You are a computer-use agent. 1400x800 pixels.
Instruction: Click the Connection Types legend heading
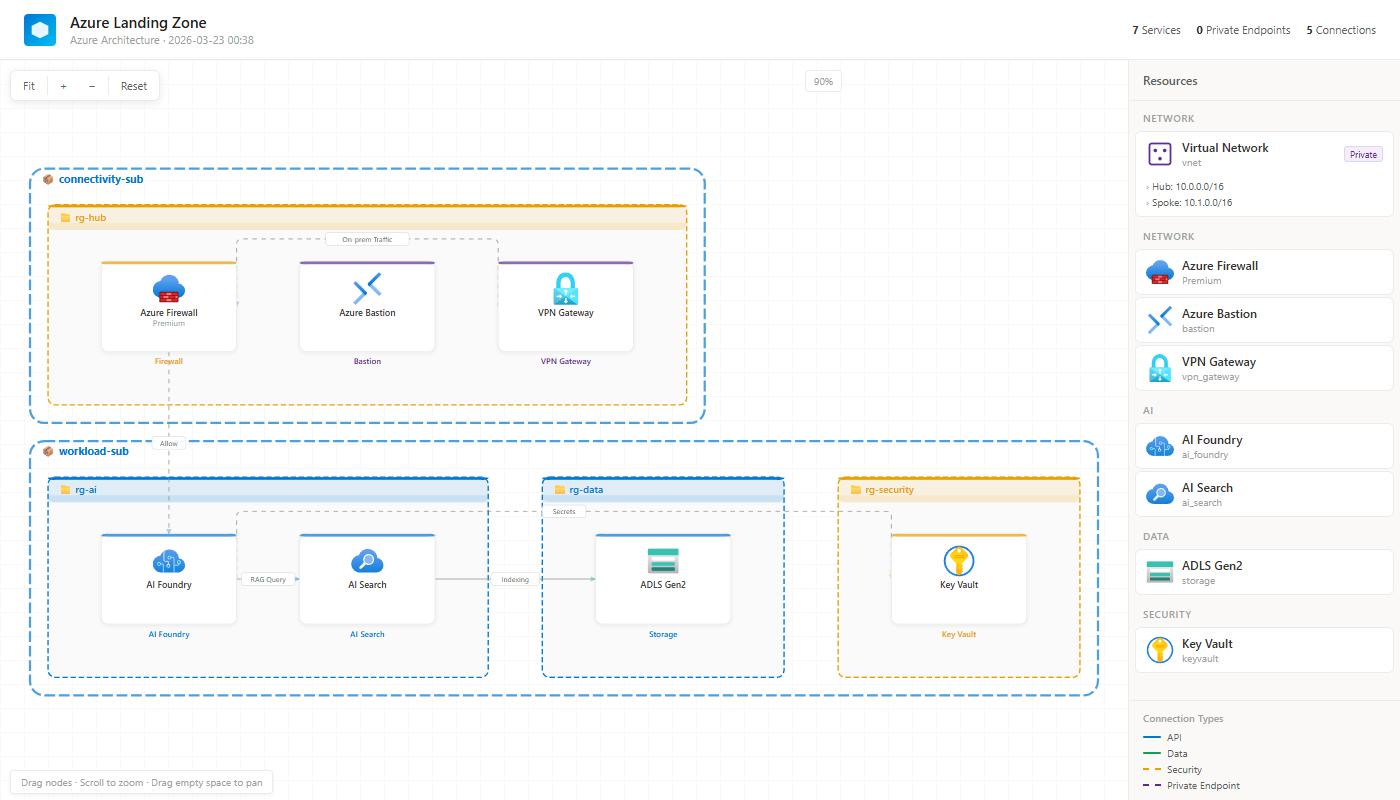[x=1183, y=719]
